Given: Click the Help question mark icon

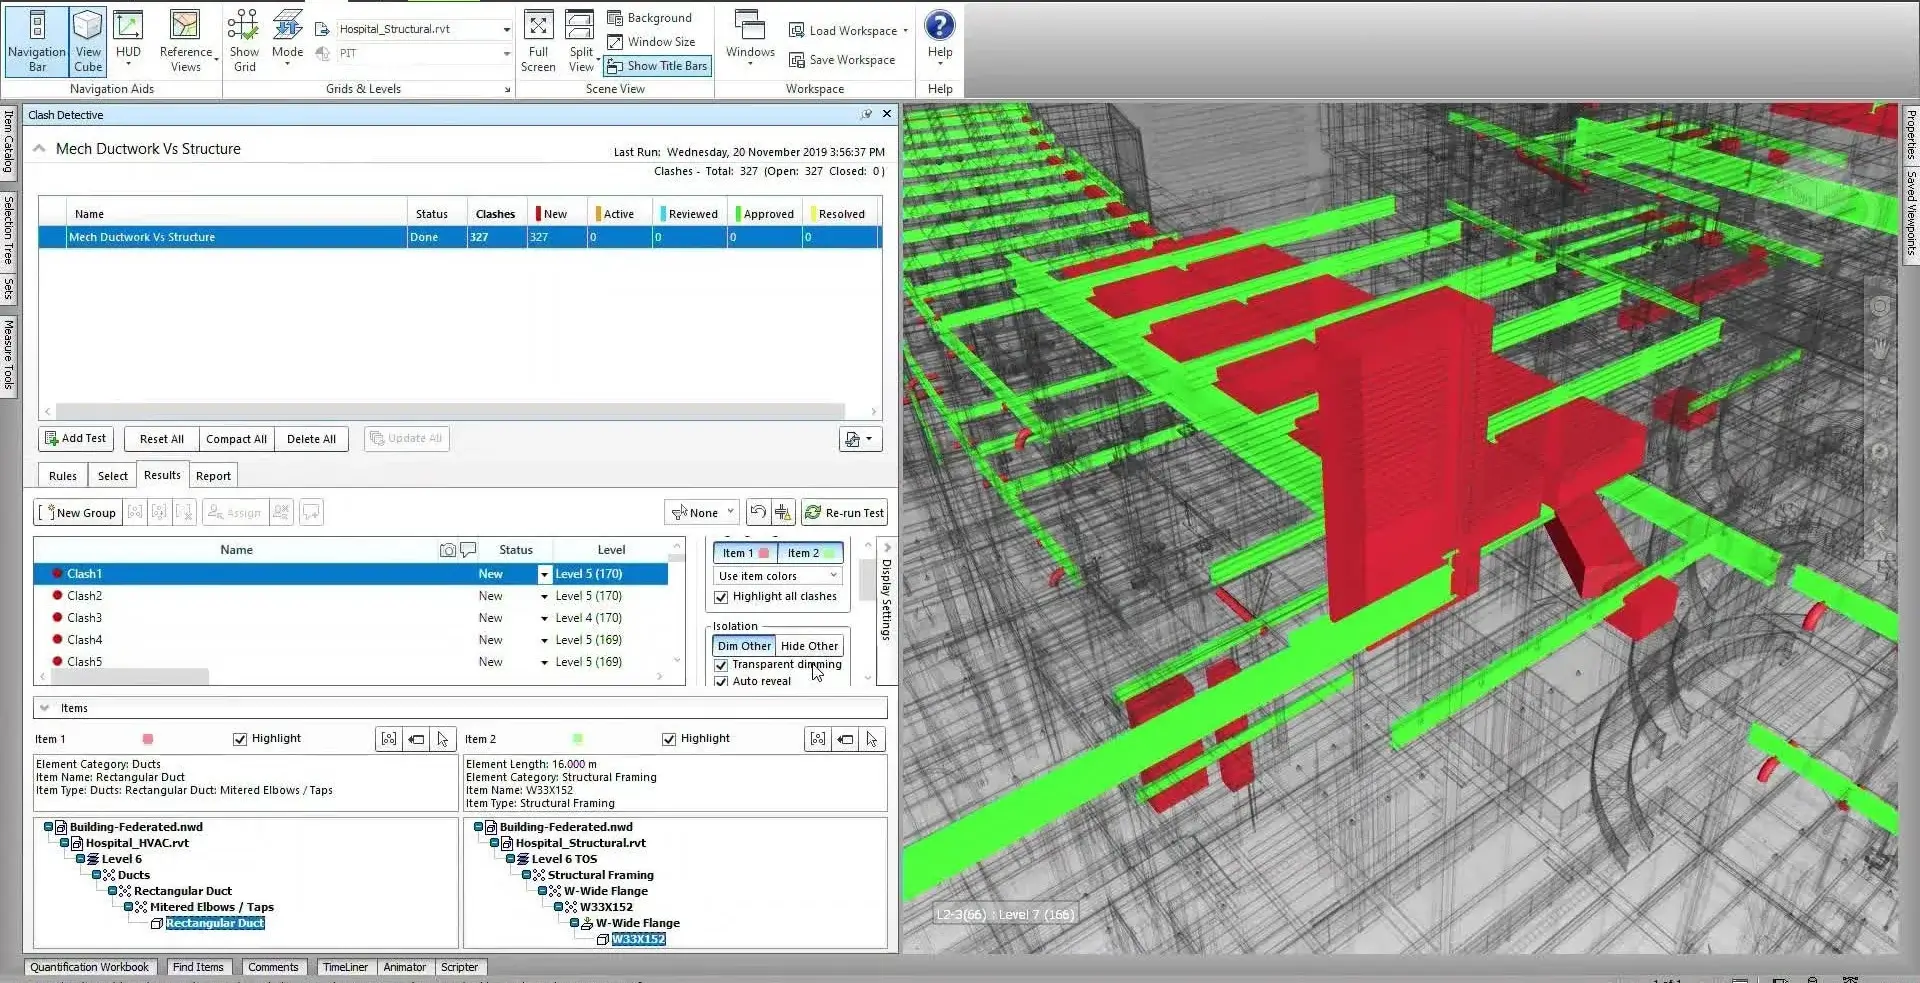Looking at the screenshot, I should [938, 26].
